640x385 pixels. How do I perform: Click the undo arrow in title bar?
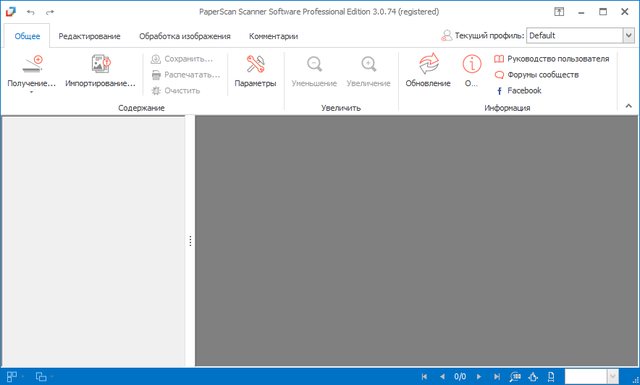pyautogui.click(x=31, y=12)
